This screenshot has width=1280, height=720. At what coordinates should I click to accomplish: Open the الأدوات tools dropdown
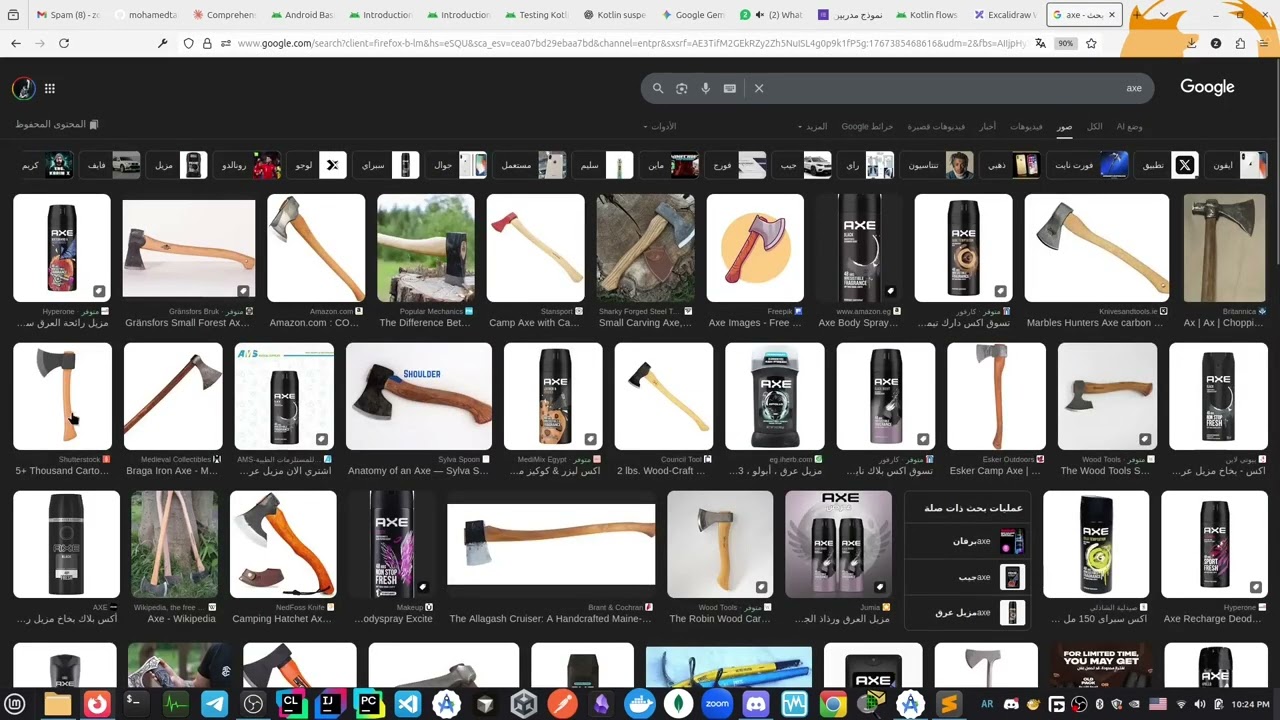(x=660, y=126)
